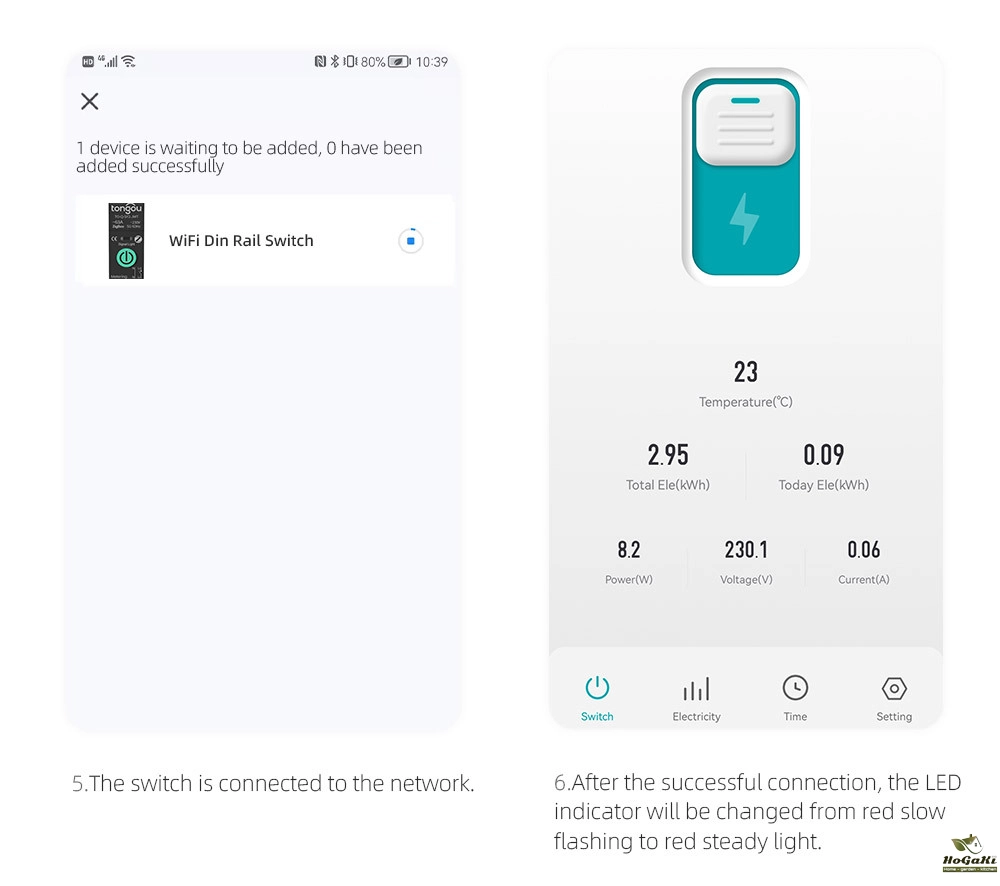The height and width of the screenshot is (886, 1000).
Task: Stop adding via the blue progress indicator
Action: click(411, 241)
